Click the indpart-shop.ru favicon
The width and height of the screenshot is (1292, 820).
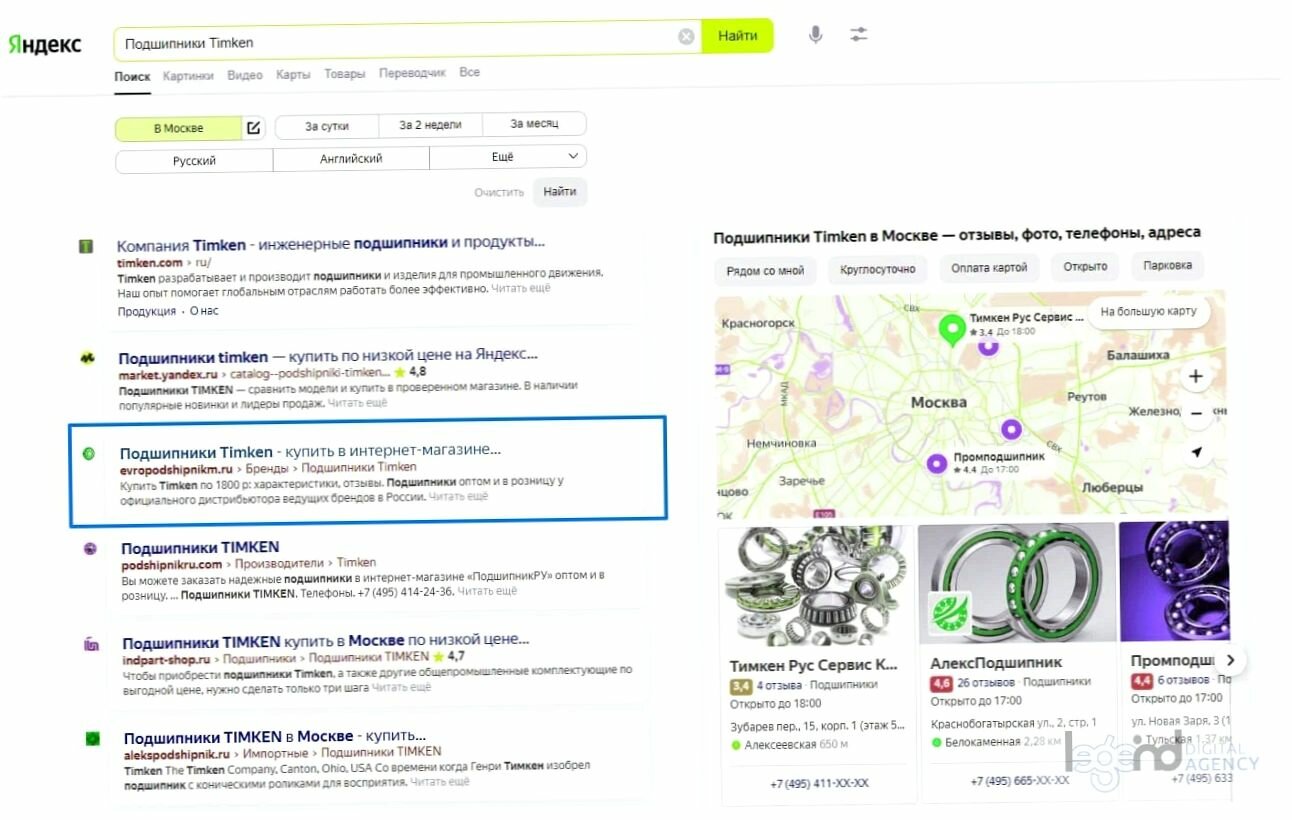[x=92, y=644]
